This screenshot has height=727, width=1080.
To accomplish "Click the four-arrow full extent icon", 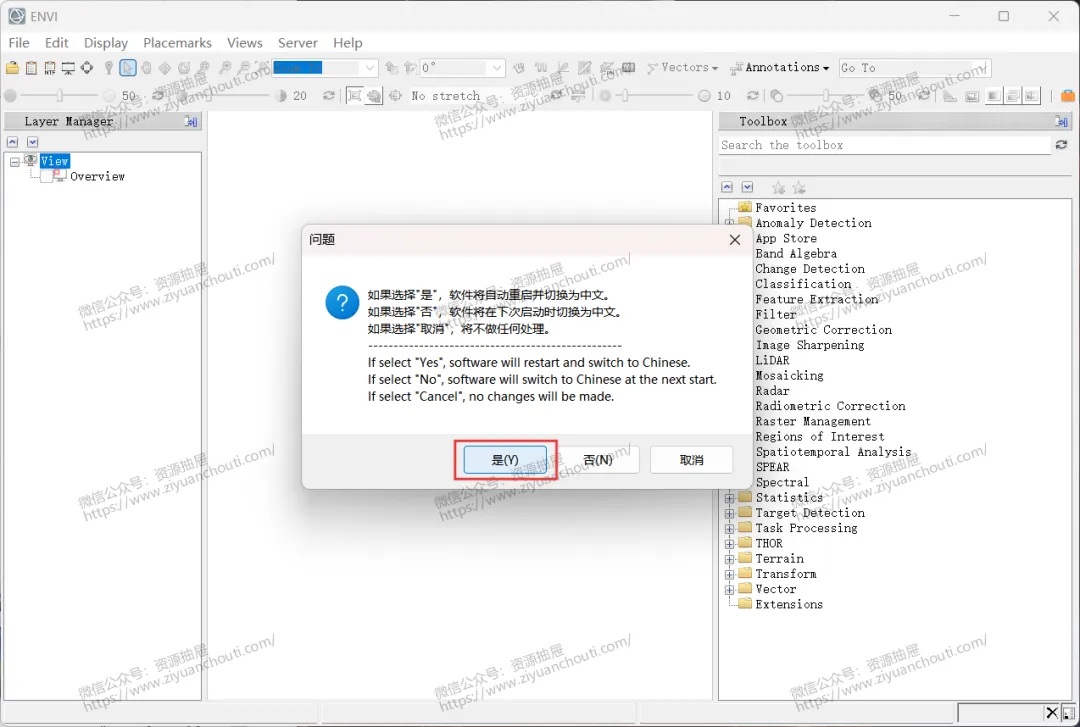I will point(87,68).
